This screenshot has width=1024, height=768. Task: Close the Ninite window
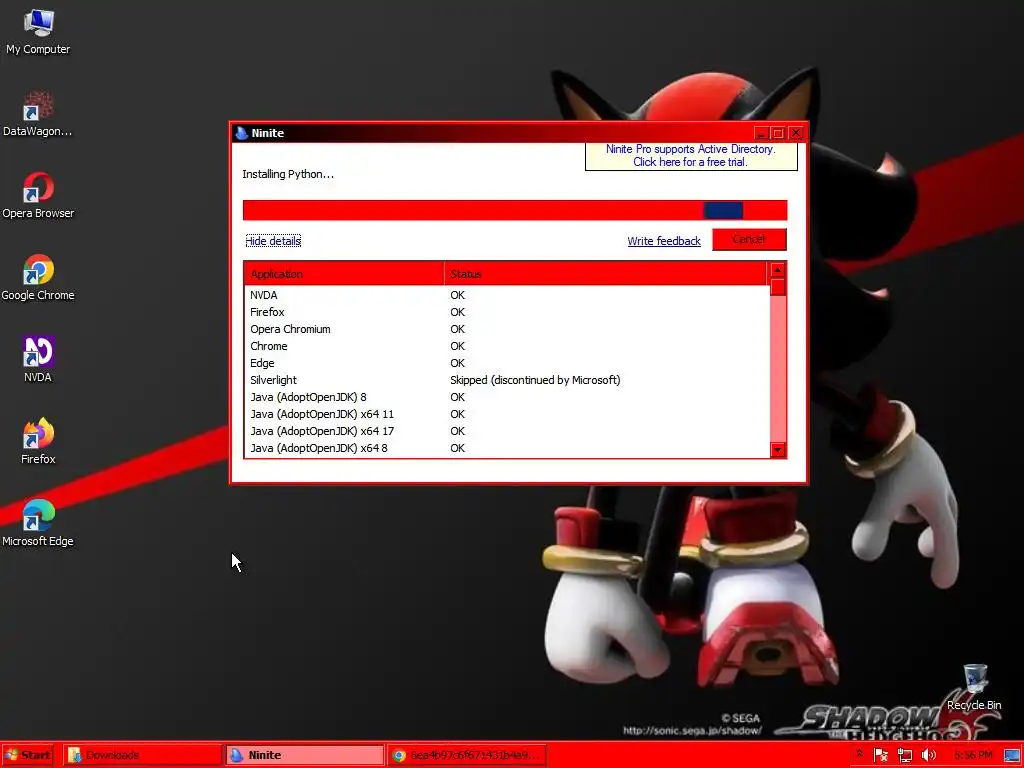pos(795,133)
